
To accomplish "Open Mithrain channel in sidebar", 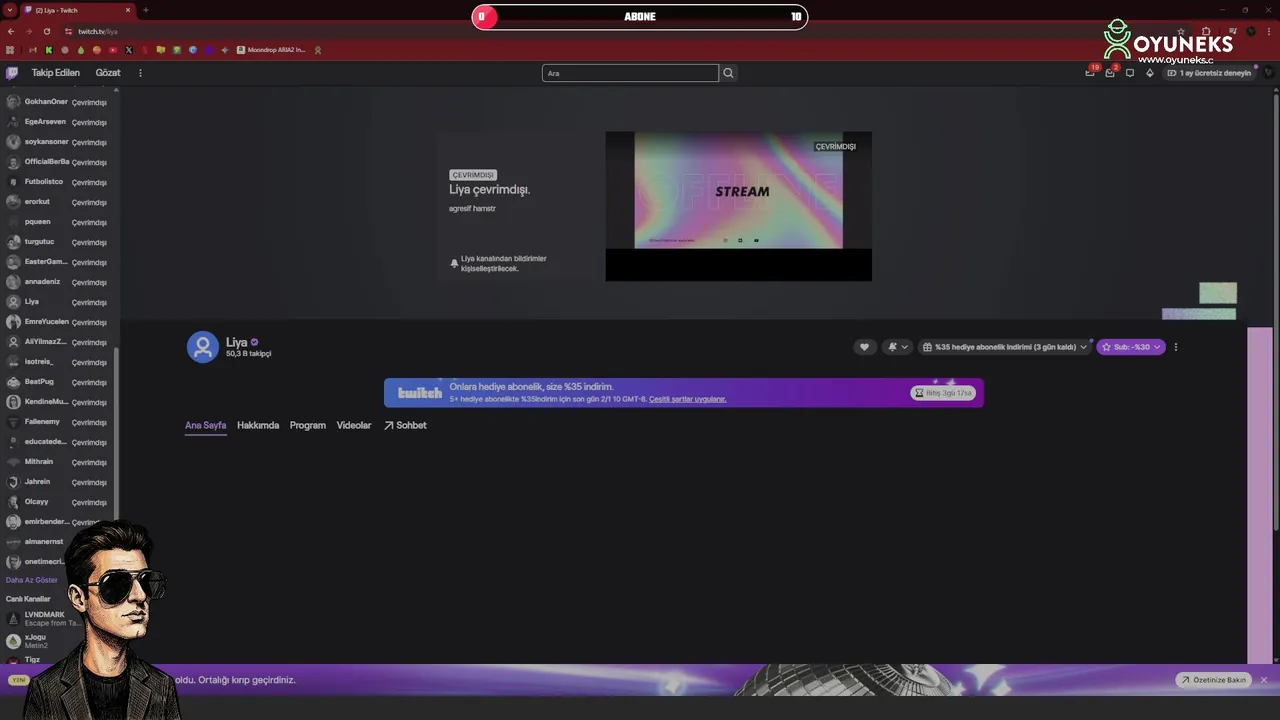I will click(60, 462).
